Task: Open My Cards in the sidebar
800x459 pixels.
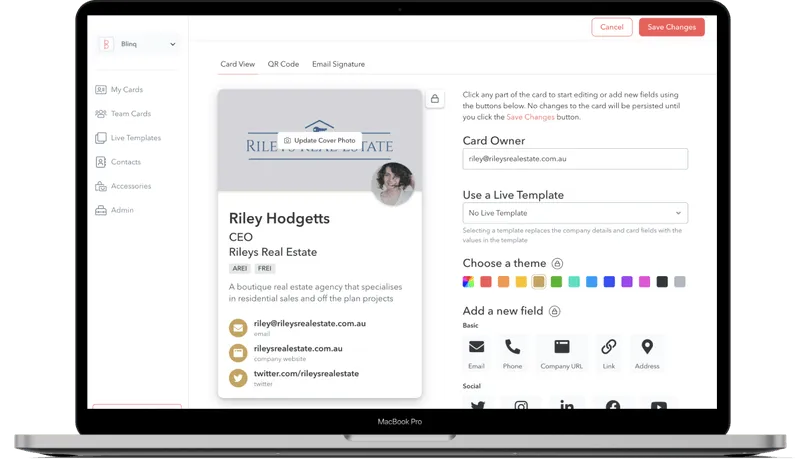Action: click(119, 90)
